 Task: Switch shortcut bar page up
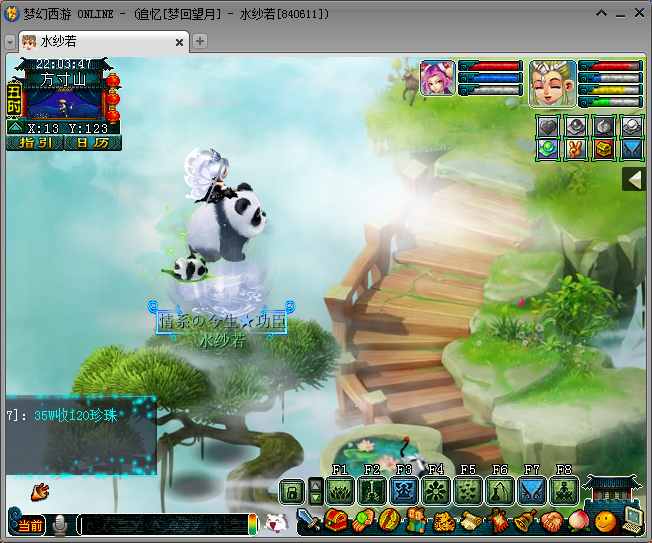tap(316, 485)
